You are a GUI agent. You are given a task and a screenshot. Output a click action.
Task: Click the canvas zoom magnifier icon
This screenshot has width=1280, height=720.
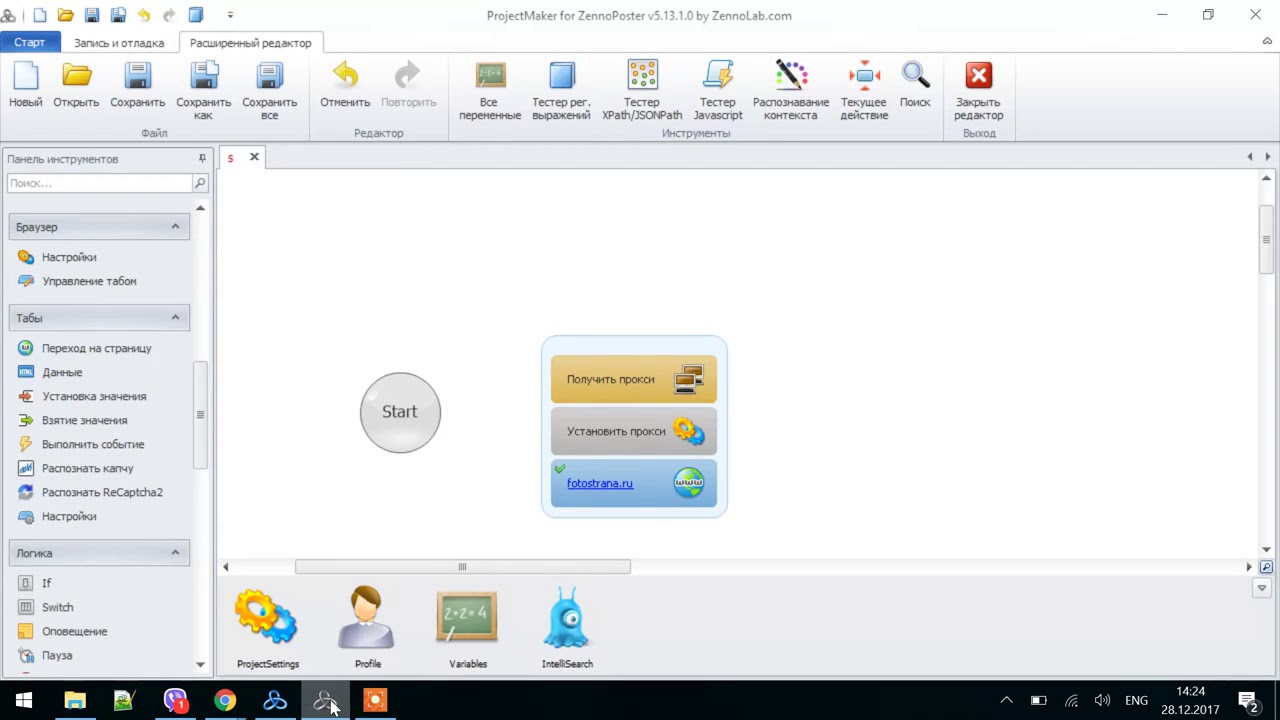tap(1266, 567)
